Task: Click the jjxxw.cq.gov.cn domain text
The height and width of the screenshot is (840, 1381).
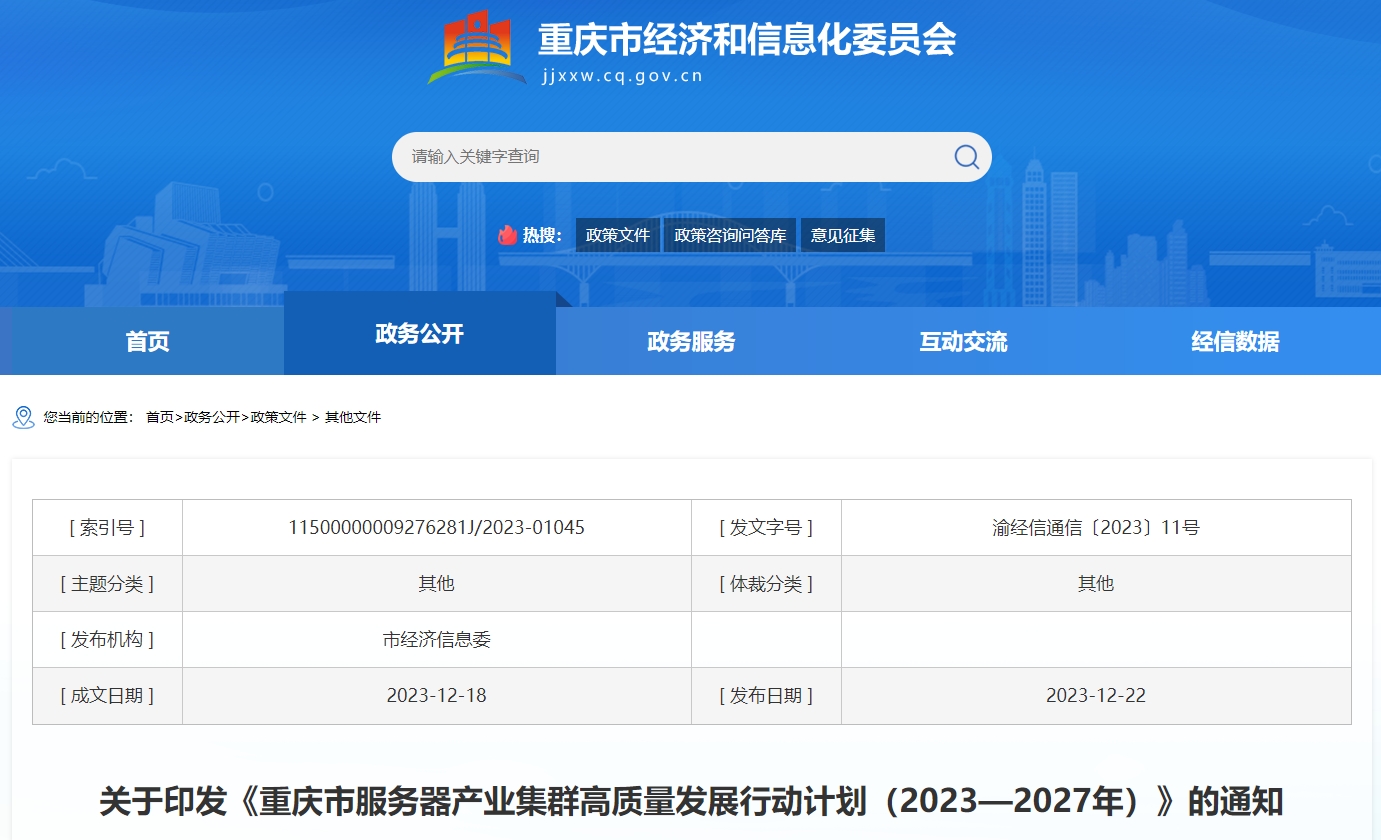Action: click(x=621, y=76)
